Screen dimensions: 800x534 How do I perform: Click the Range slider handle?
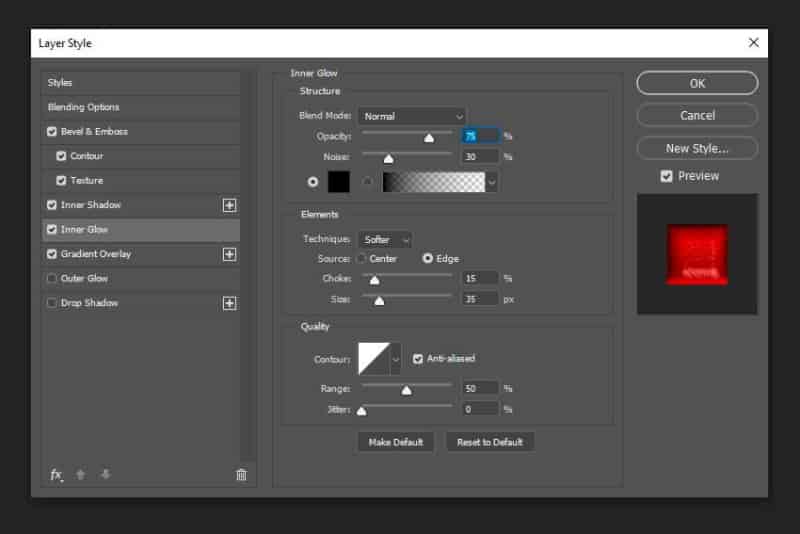[x=406, y=391]
